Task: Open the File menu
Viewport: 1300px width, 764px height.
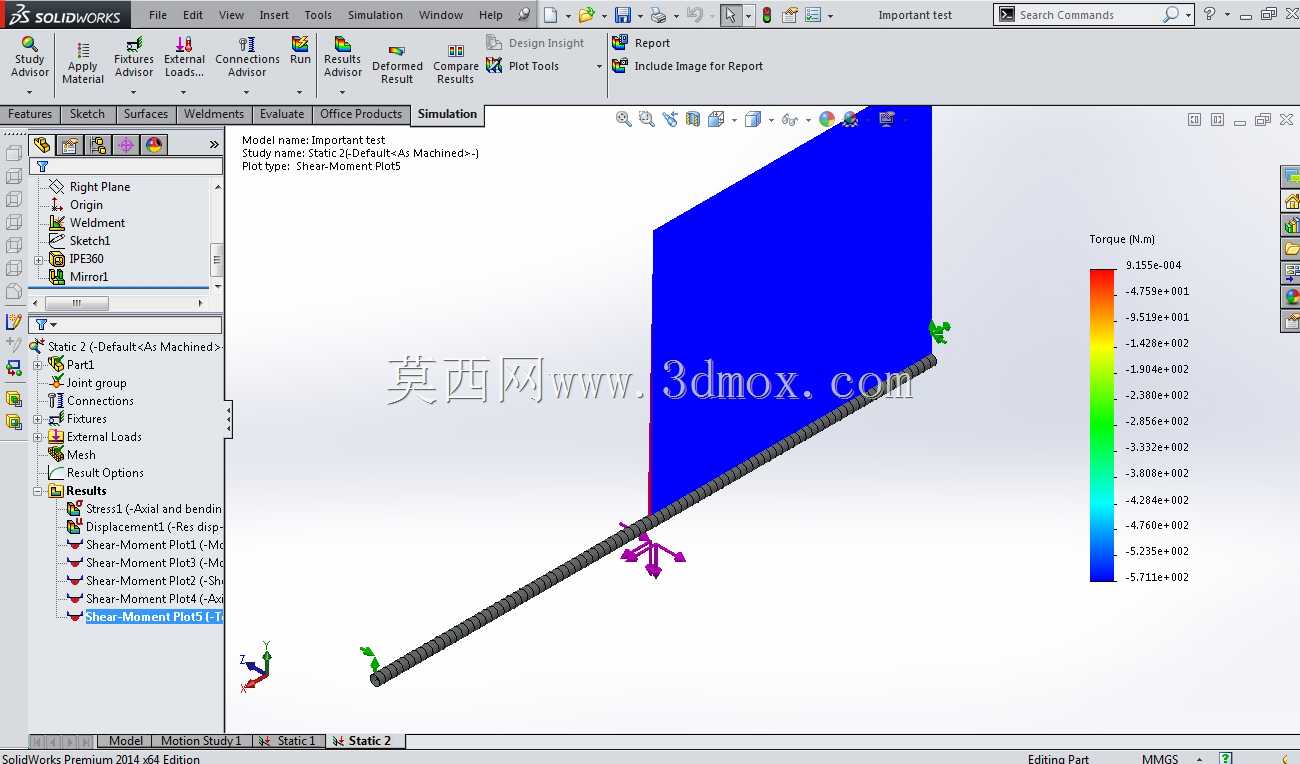Action: tap(158, 15)
